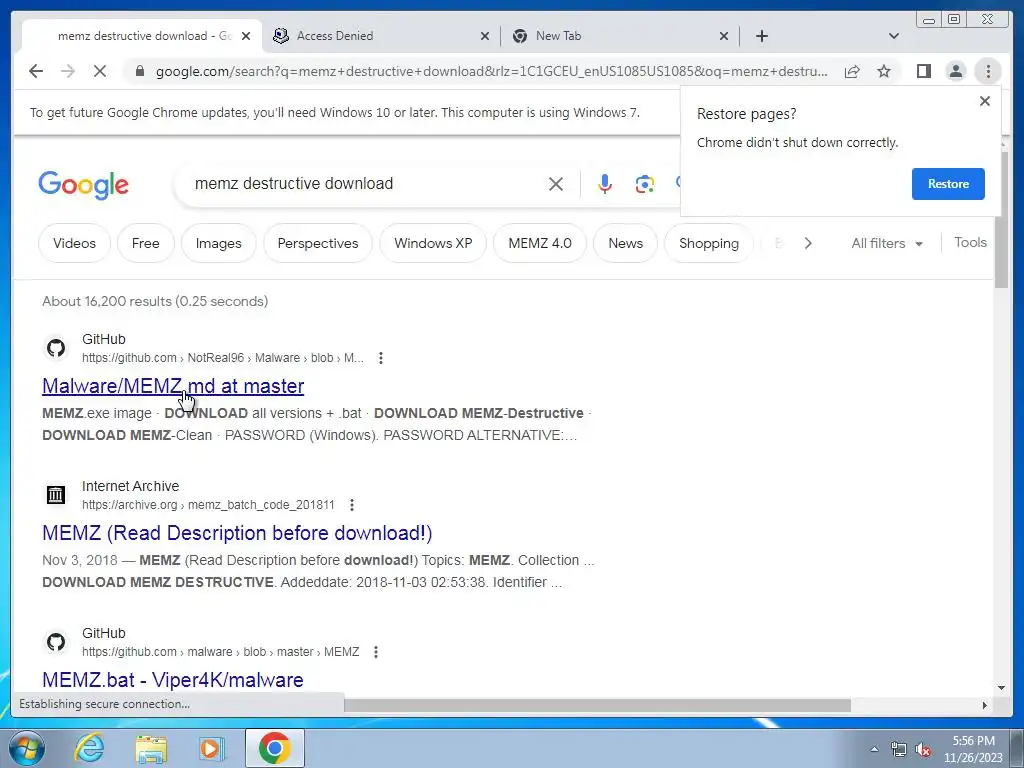Clear the search query with the X

click(556, 184)
